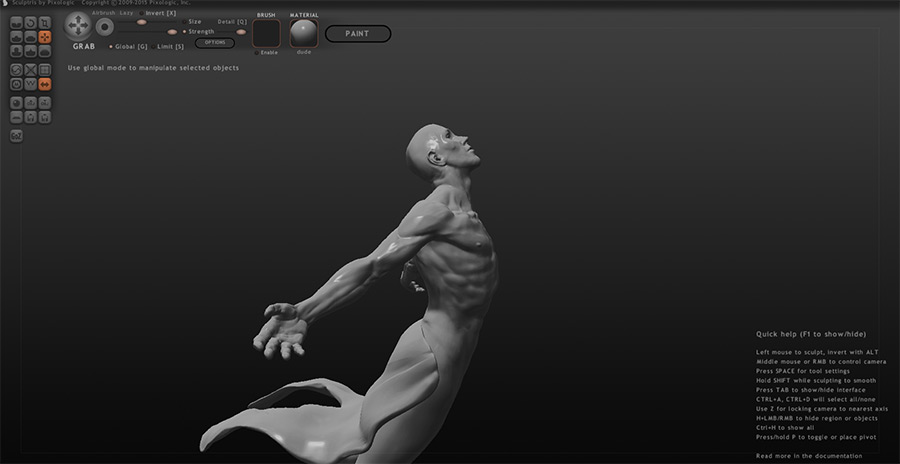
Task: Toggle the orange Symmetry icon
Action: tap(45, 84)
